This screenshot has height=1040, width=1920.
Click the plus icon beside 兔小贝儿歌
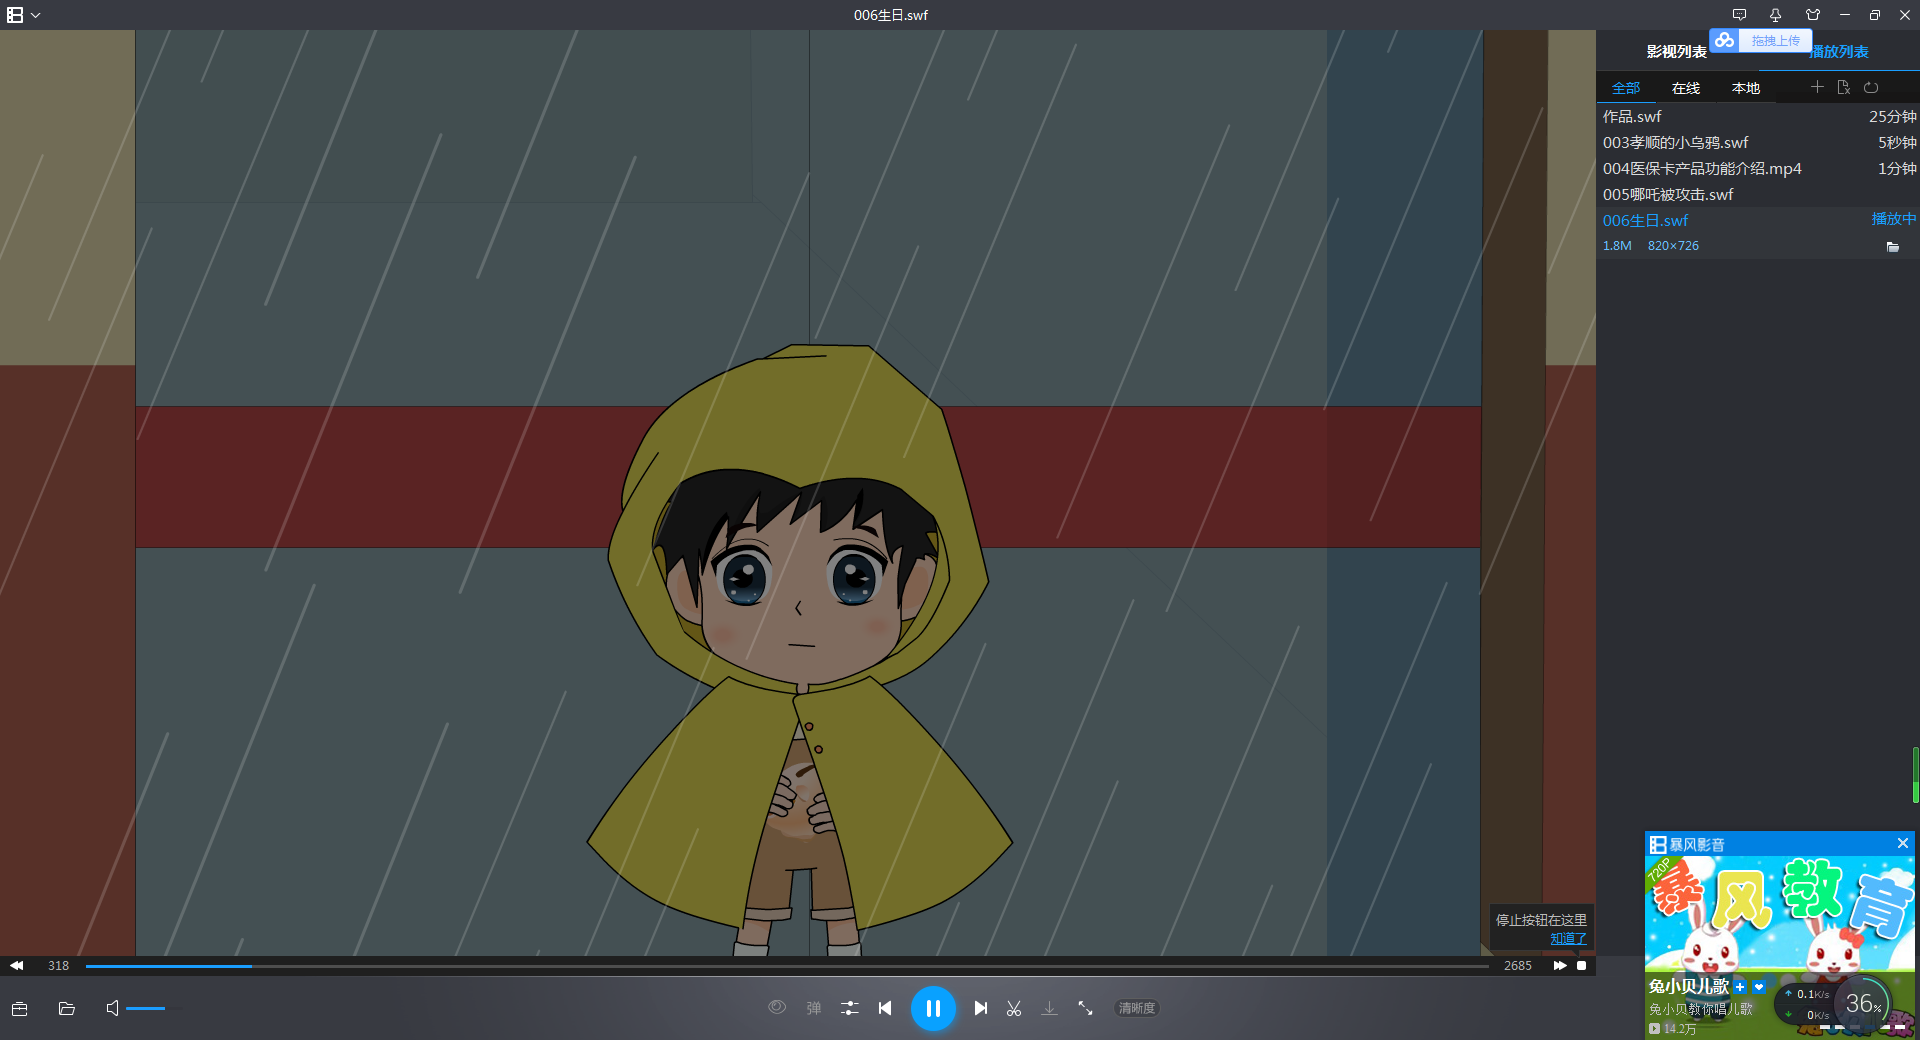tap(1740, 987)
